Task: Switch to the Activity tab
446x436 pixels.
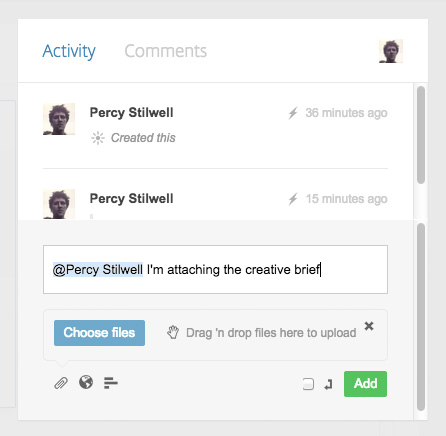Action: [x=69, y=51]
